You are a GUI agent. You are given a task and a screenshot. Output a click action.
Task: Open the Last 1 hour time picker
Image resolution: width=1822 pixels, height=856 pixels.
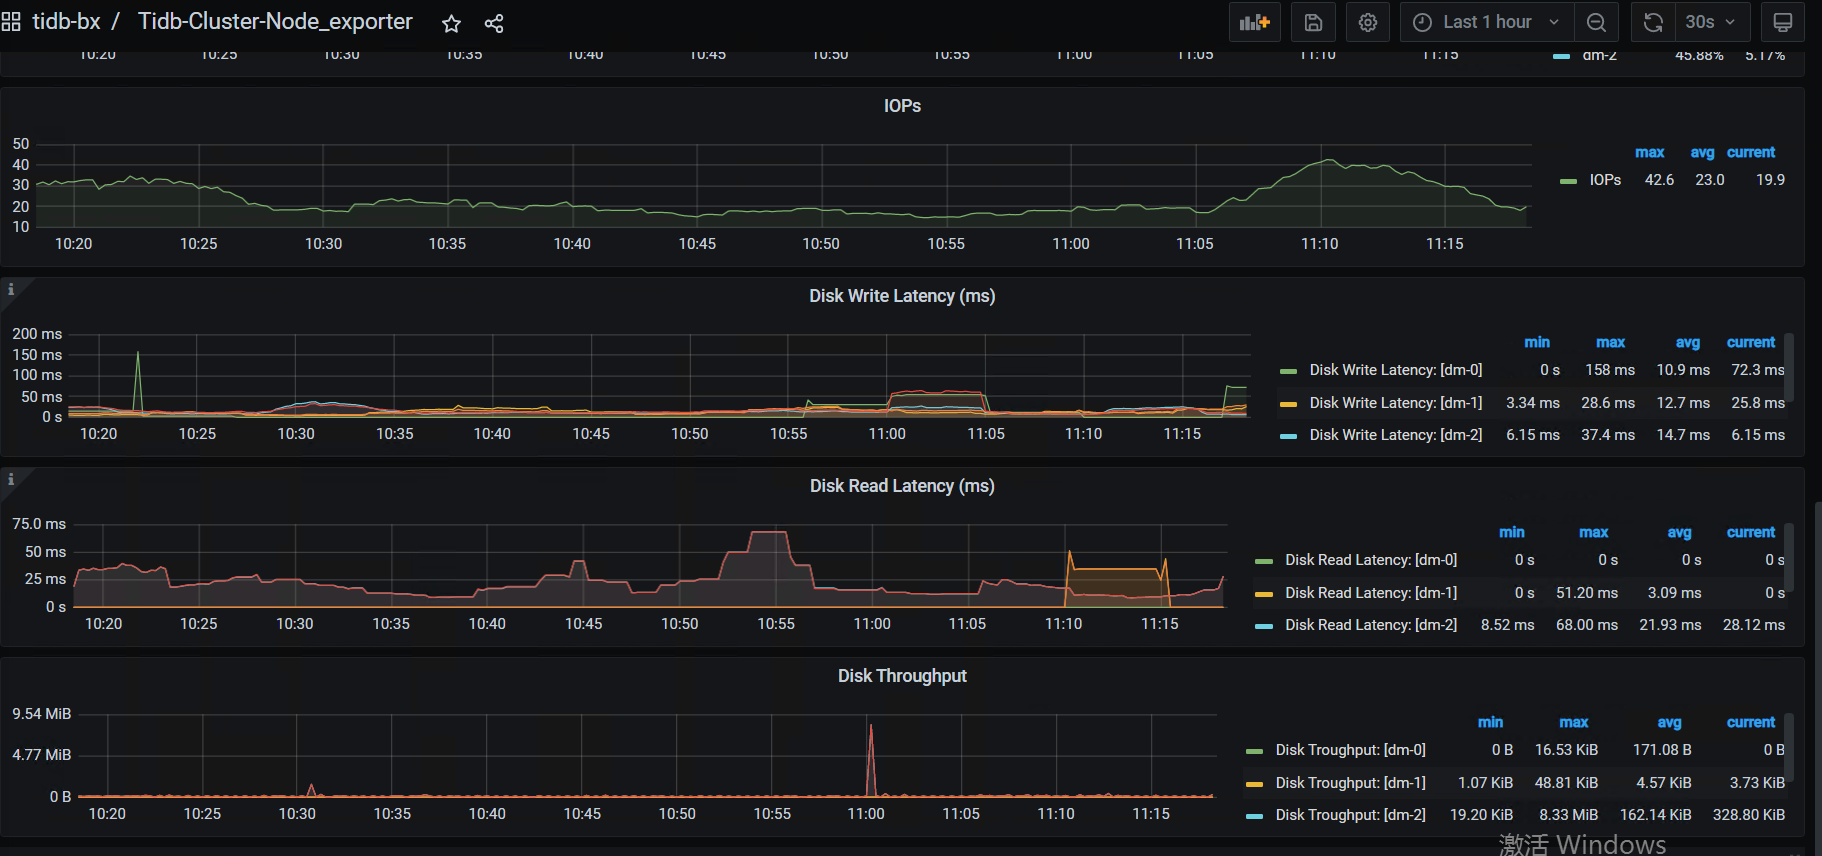tap(1486, 22)
